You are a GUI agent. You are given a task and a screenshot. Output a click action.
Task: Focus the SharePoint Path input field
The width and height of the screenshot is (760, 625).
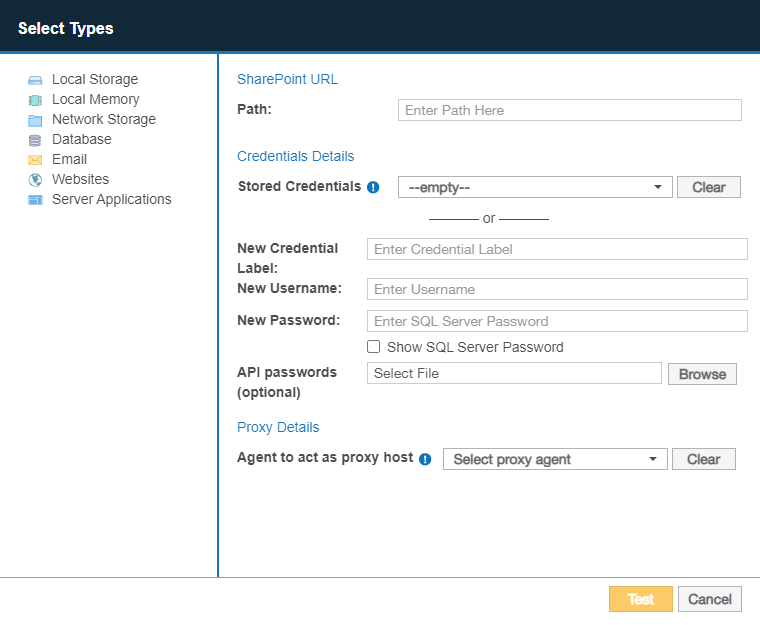[569, 110]
